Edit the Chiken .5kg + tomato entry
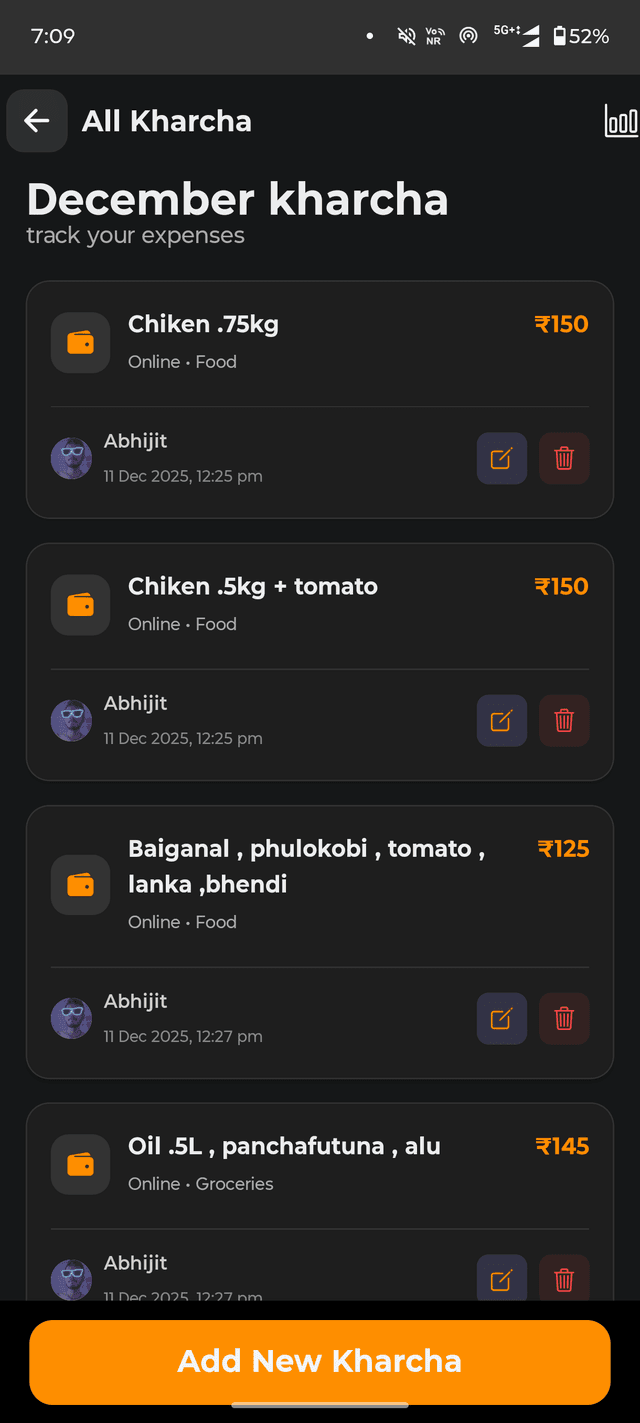 pos(501,720)
